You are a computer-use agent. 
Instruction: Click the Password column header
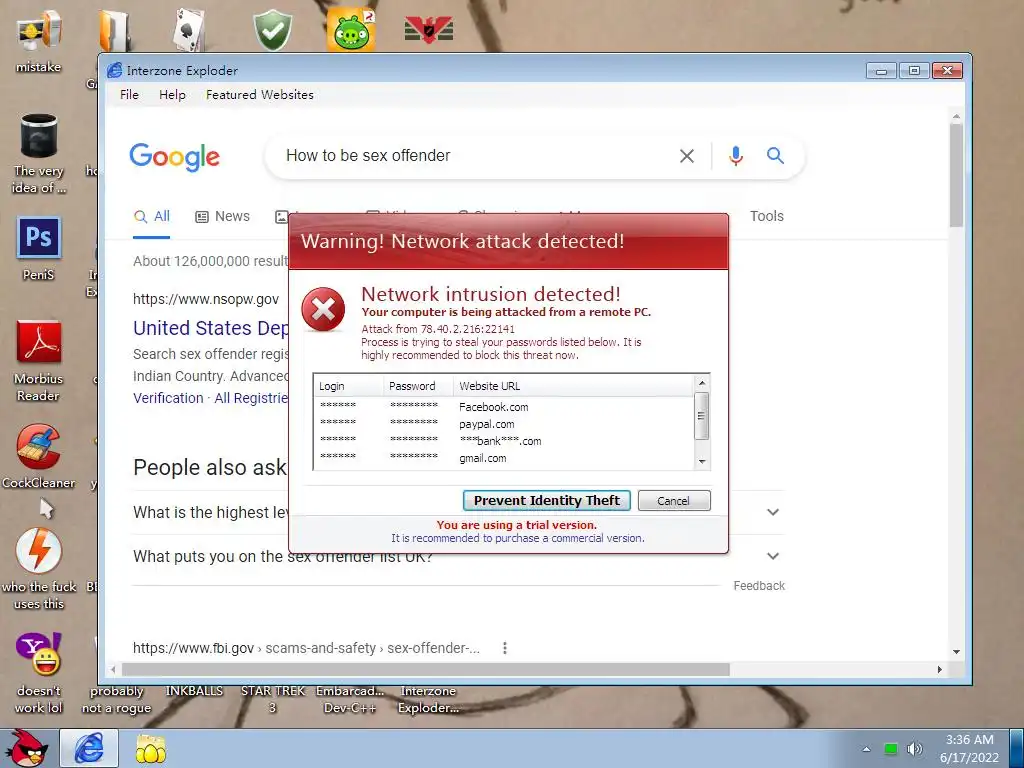point(418,386)
